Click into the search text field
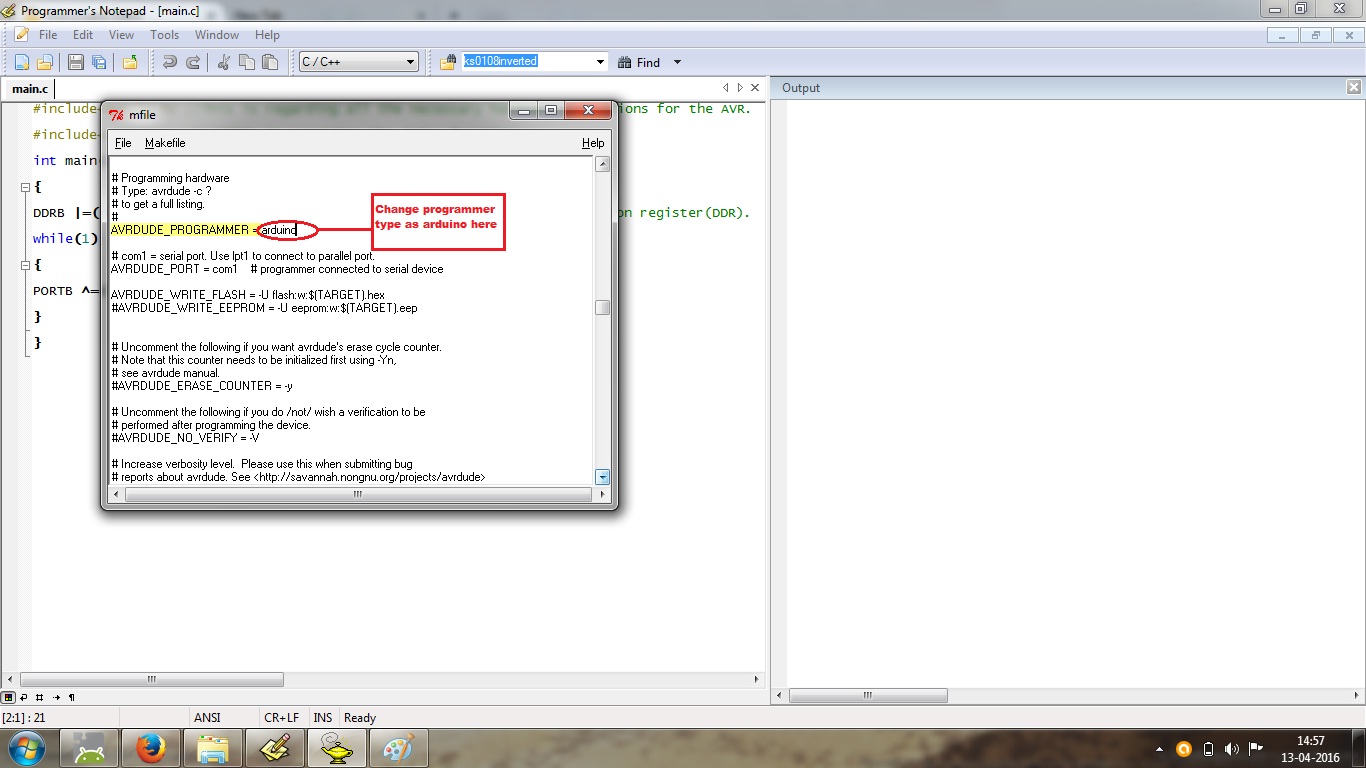1366x768 pixels. (527, 62)
